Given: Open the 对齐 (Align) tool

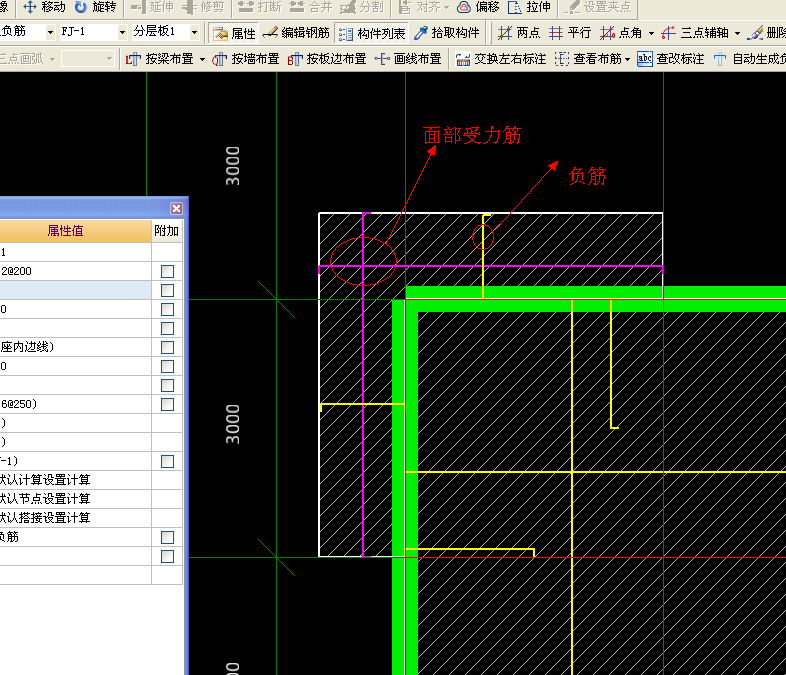Looking at the screenshot, I should (x=424, y=7).
